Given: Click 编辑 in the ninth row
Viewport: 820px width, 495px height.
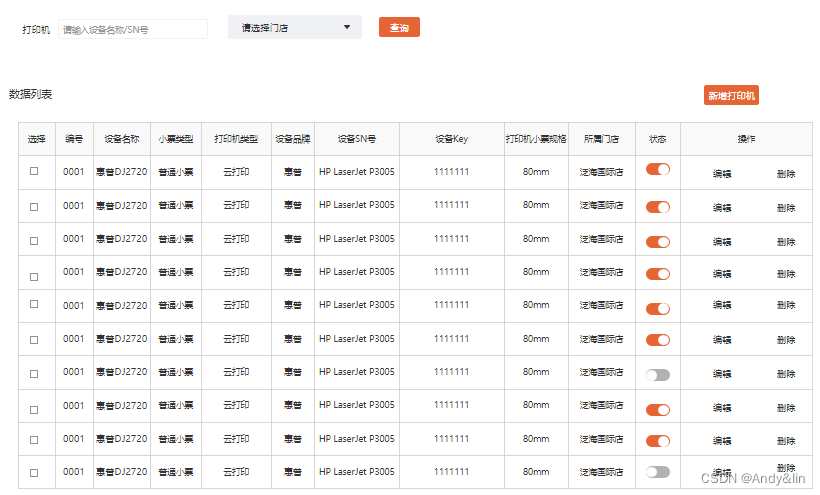Looking at the screenshot, I should click(722, 441).
